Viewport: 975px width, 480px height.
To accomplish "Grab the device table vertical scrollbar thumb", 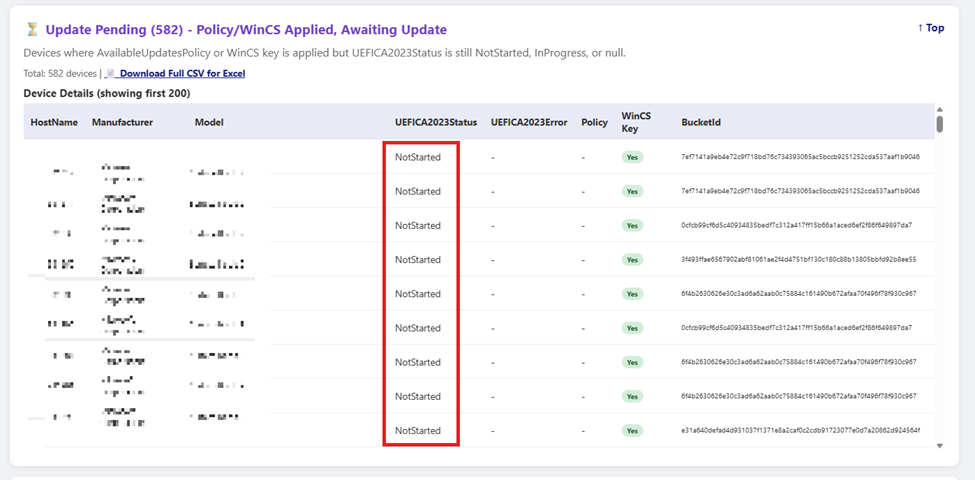I will click(939, 124).
